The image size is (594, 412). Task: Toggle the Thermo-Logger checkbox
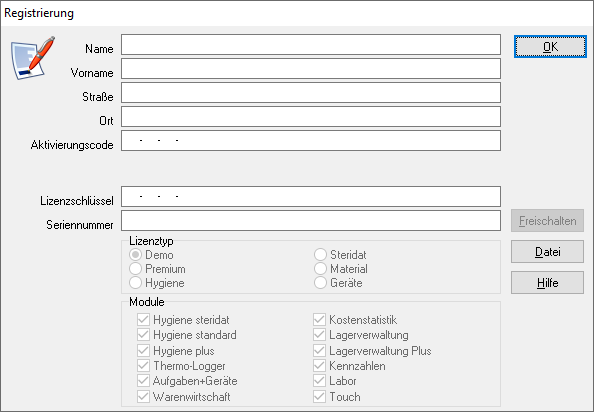pyautogui.click(x=143, y=365)
